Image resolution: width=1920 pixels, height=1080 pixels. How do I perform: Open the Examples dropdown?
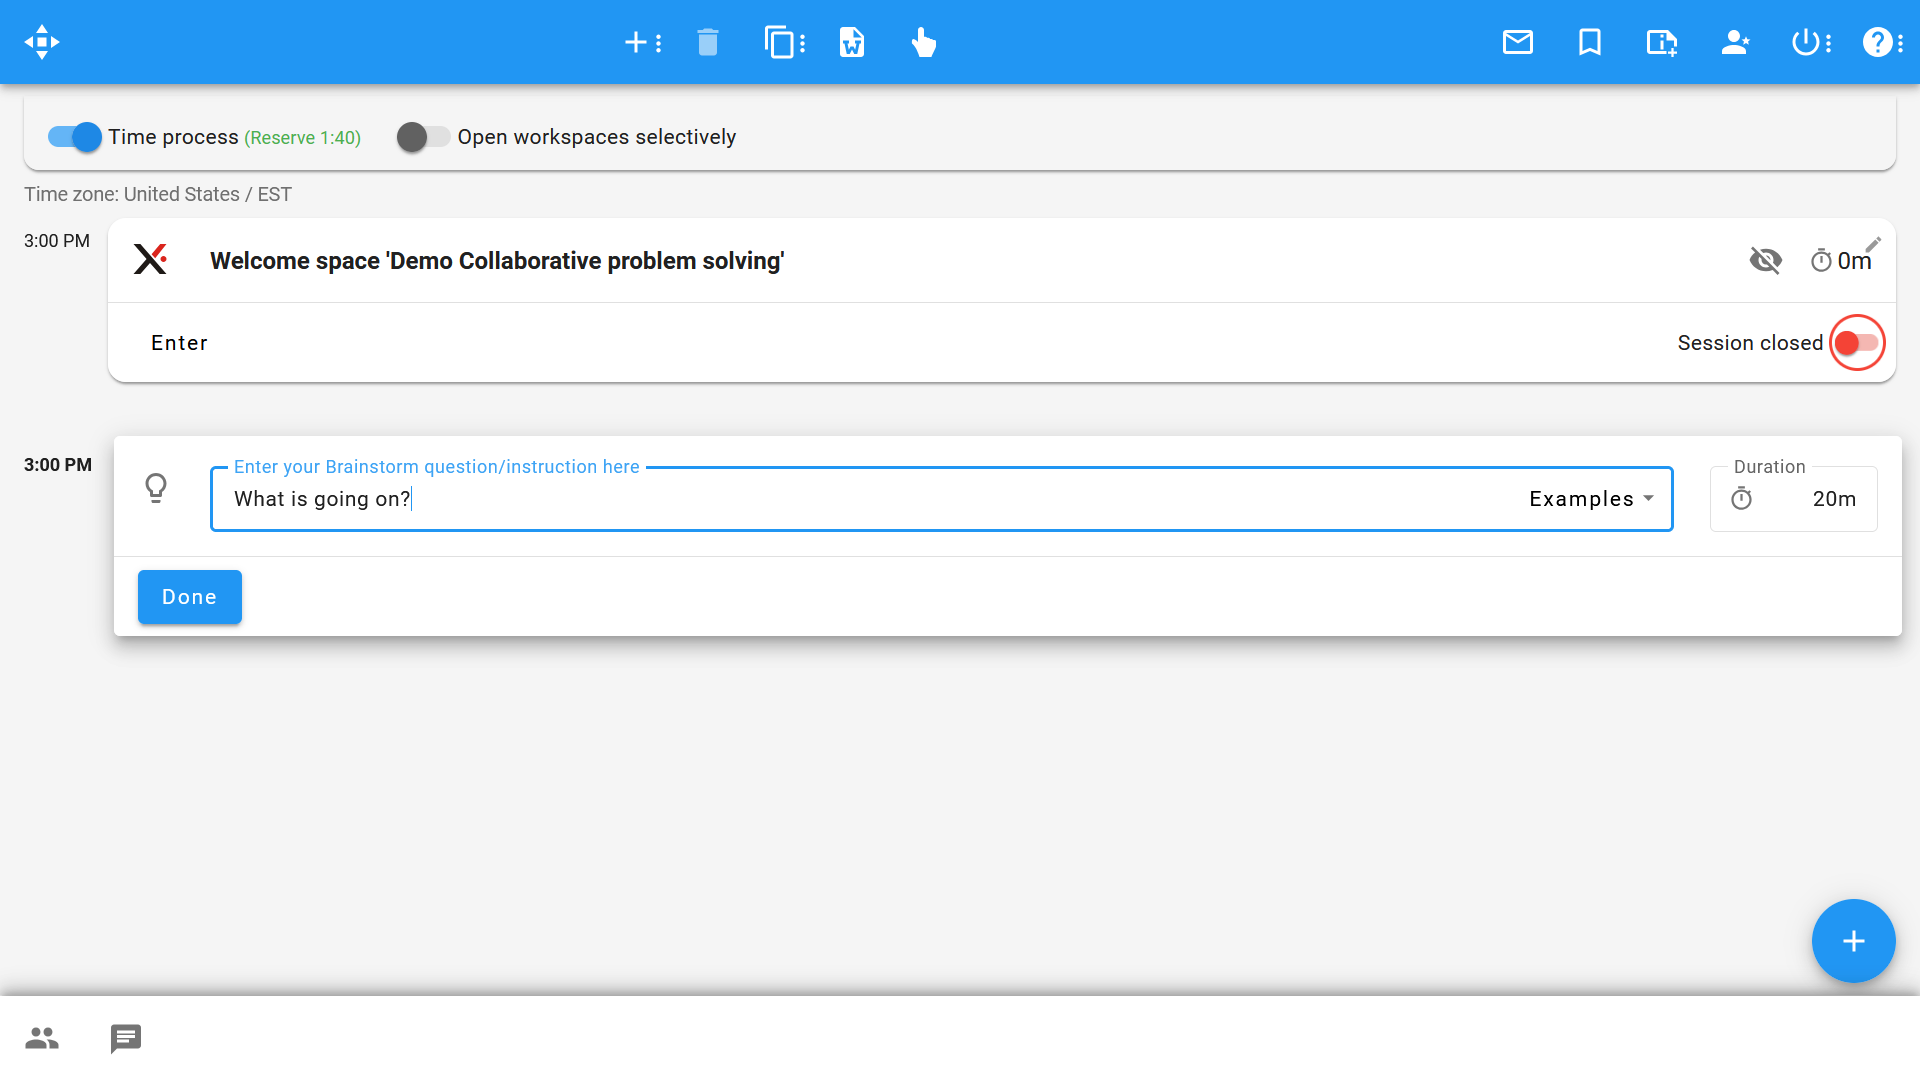point(1591,499)
